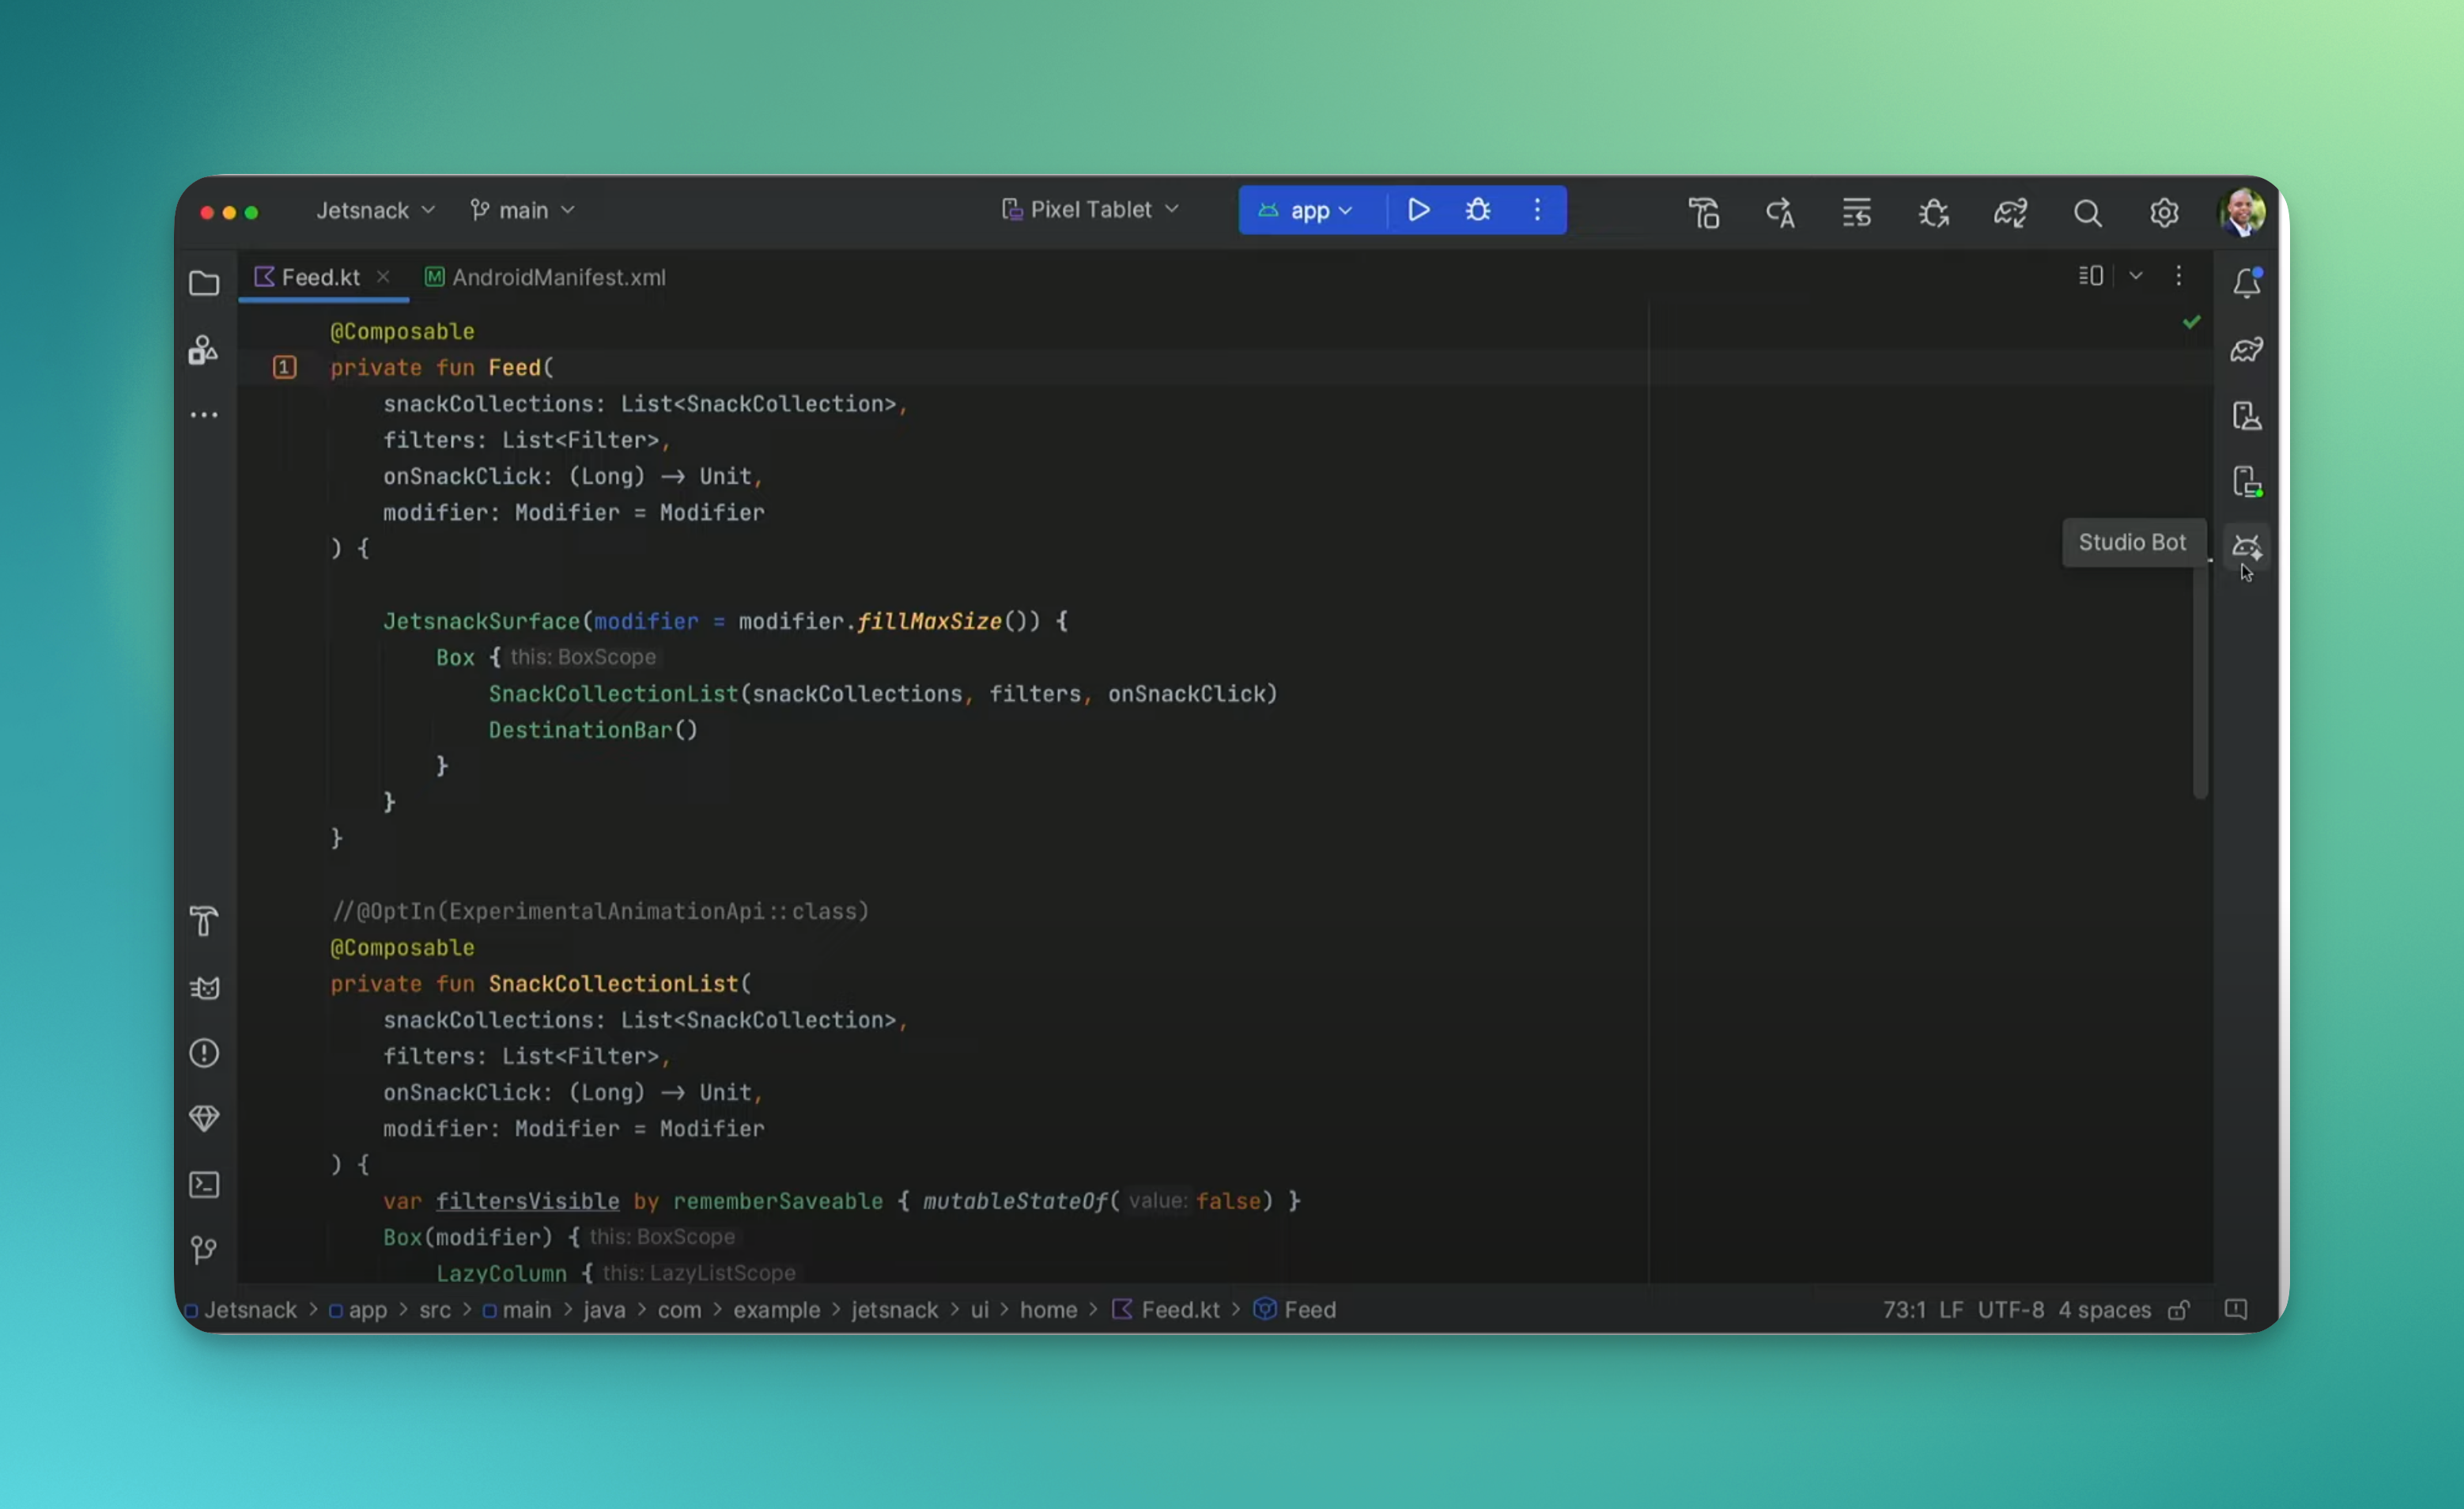The width and height of the screenshot is (2464, 1509).
Task: Open the Studio Bot panel
Action: 2246,546
